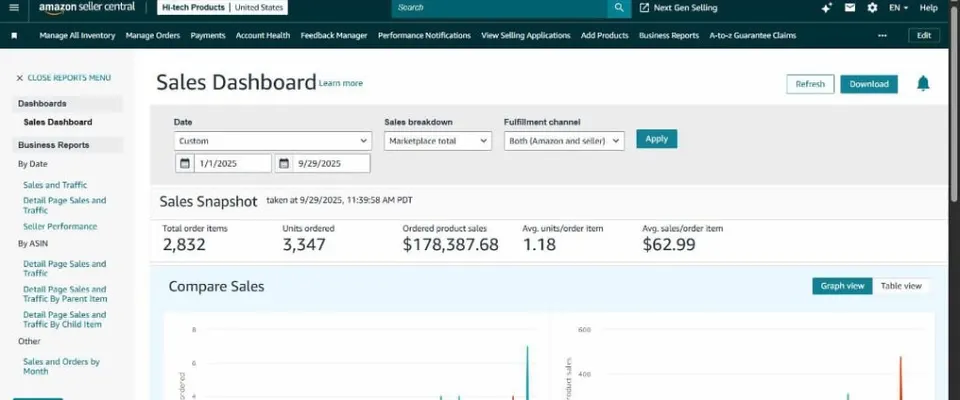Click the top search input field
The height and width of the screenshot is (400, 960).
pos(500,8)
